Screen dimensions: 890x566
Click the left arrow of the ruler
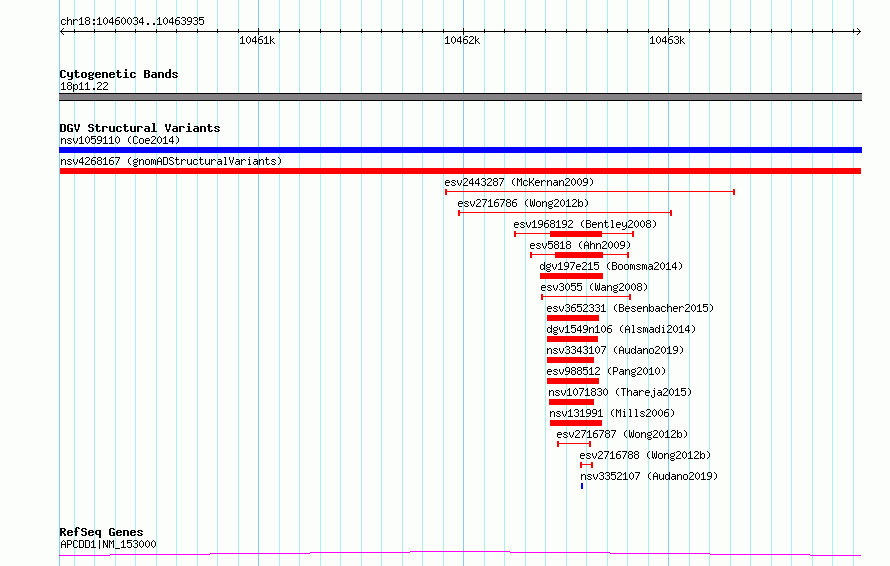click(62, 31)
